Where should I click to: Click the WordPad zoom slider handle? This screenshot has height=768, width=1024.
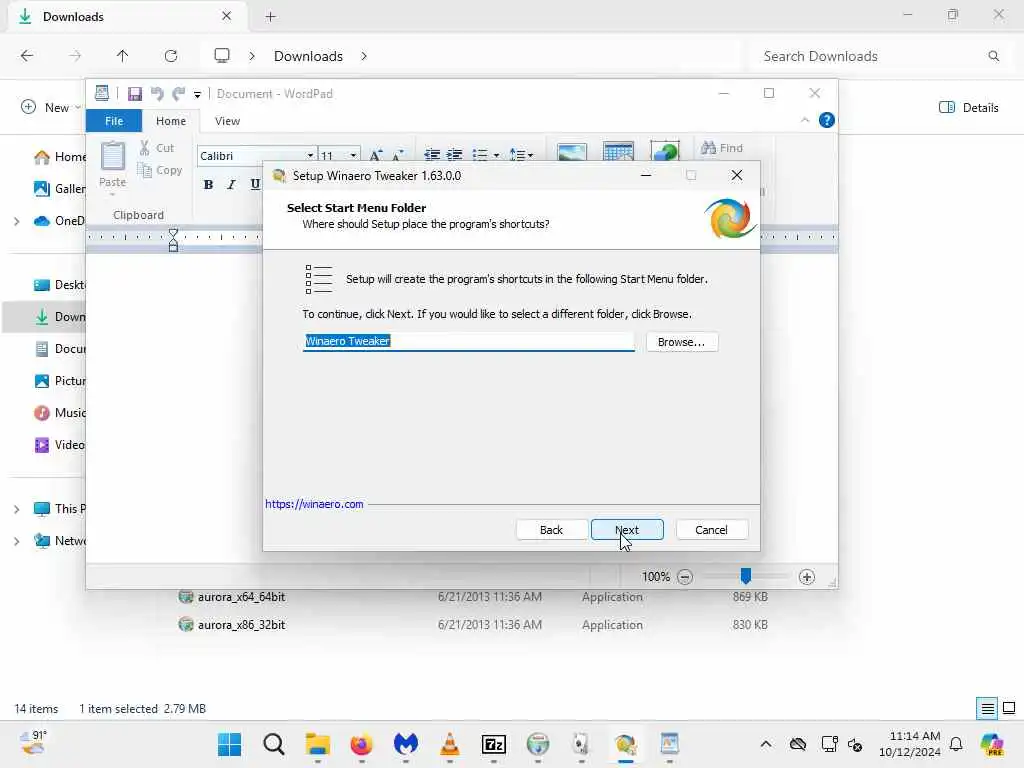[745, 575]
